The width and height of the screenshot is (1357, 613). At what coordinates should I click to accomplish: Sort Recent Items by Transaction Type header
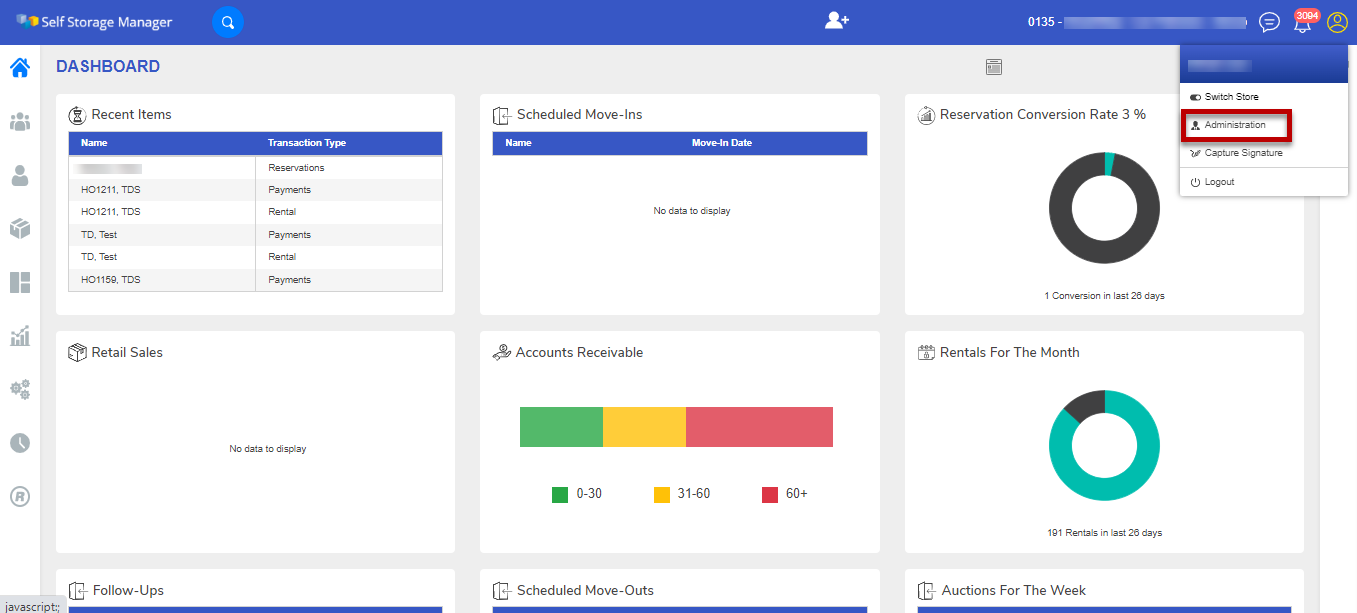[307, 143]
